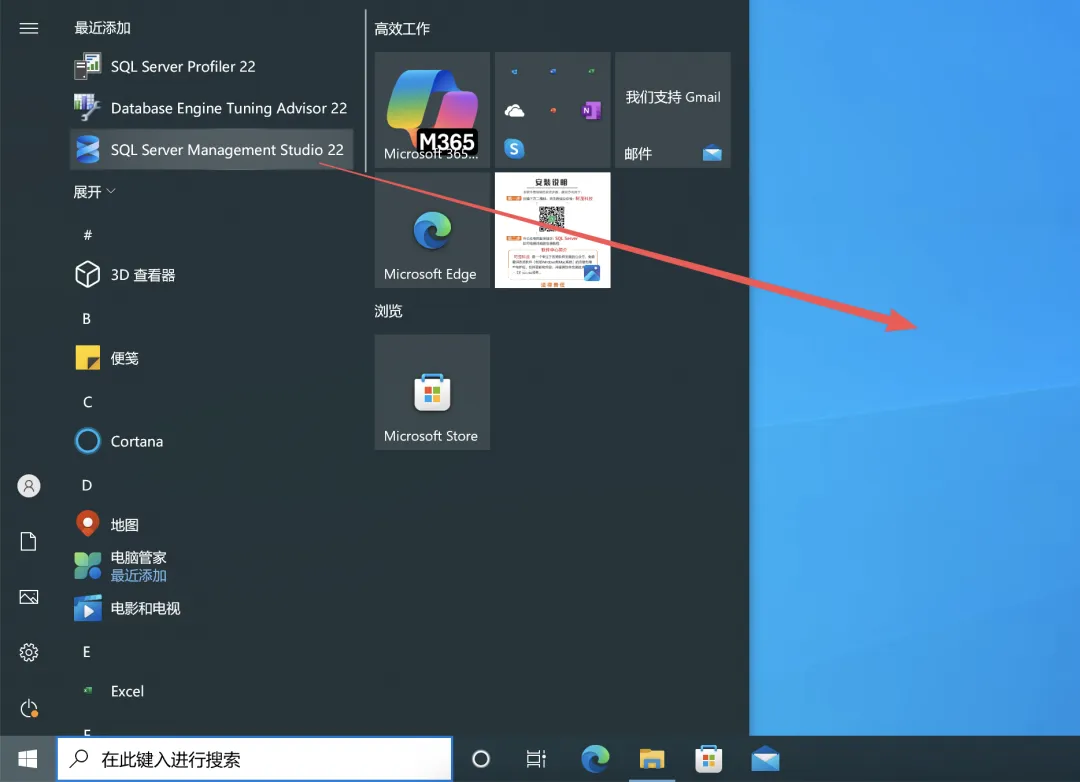Click the 3D 查看器 cube icon
Viewport: 1080px width, 782px height.
tap(87, 275)
